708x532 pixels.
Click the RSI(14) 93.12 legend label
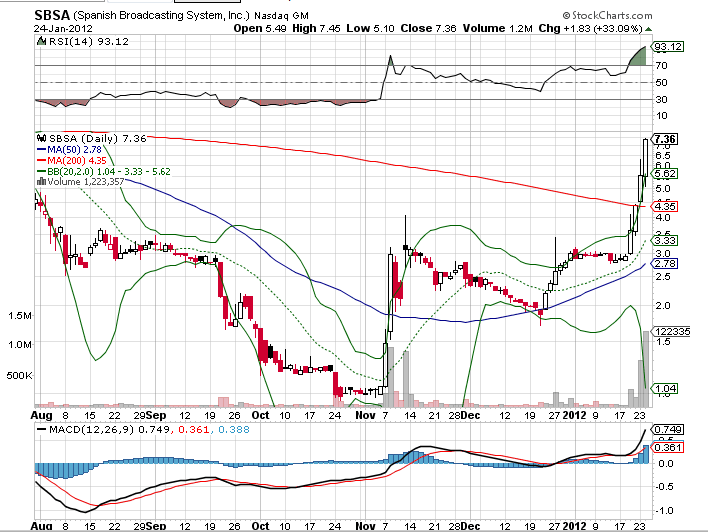tap(88, 42)
